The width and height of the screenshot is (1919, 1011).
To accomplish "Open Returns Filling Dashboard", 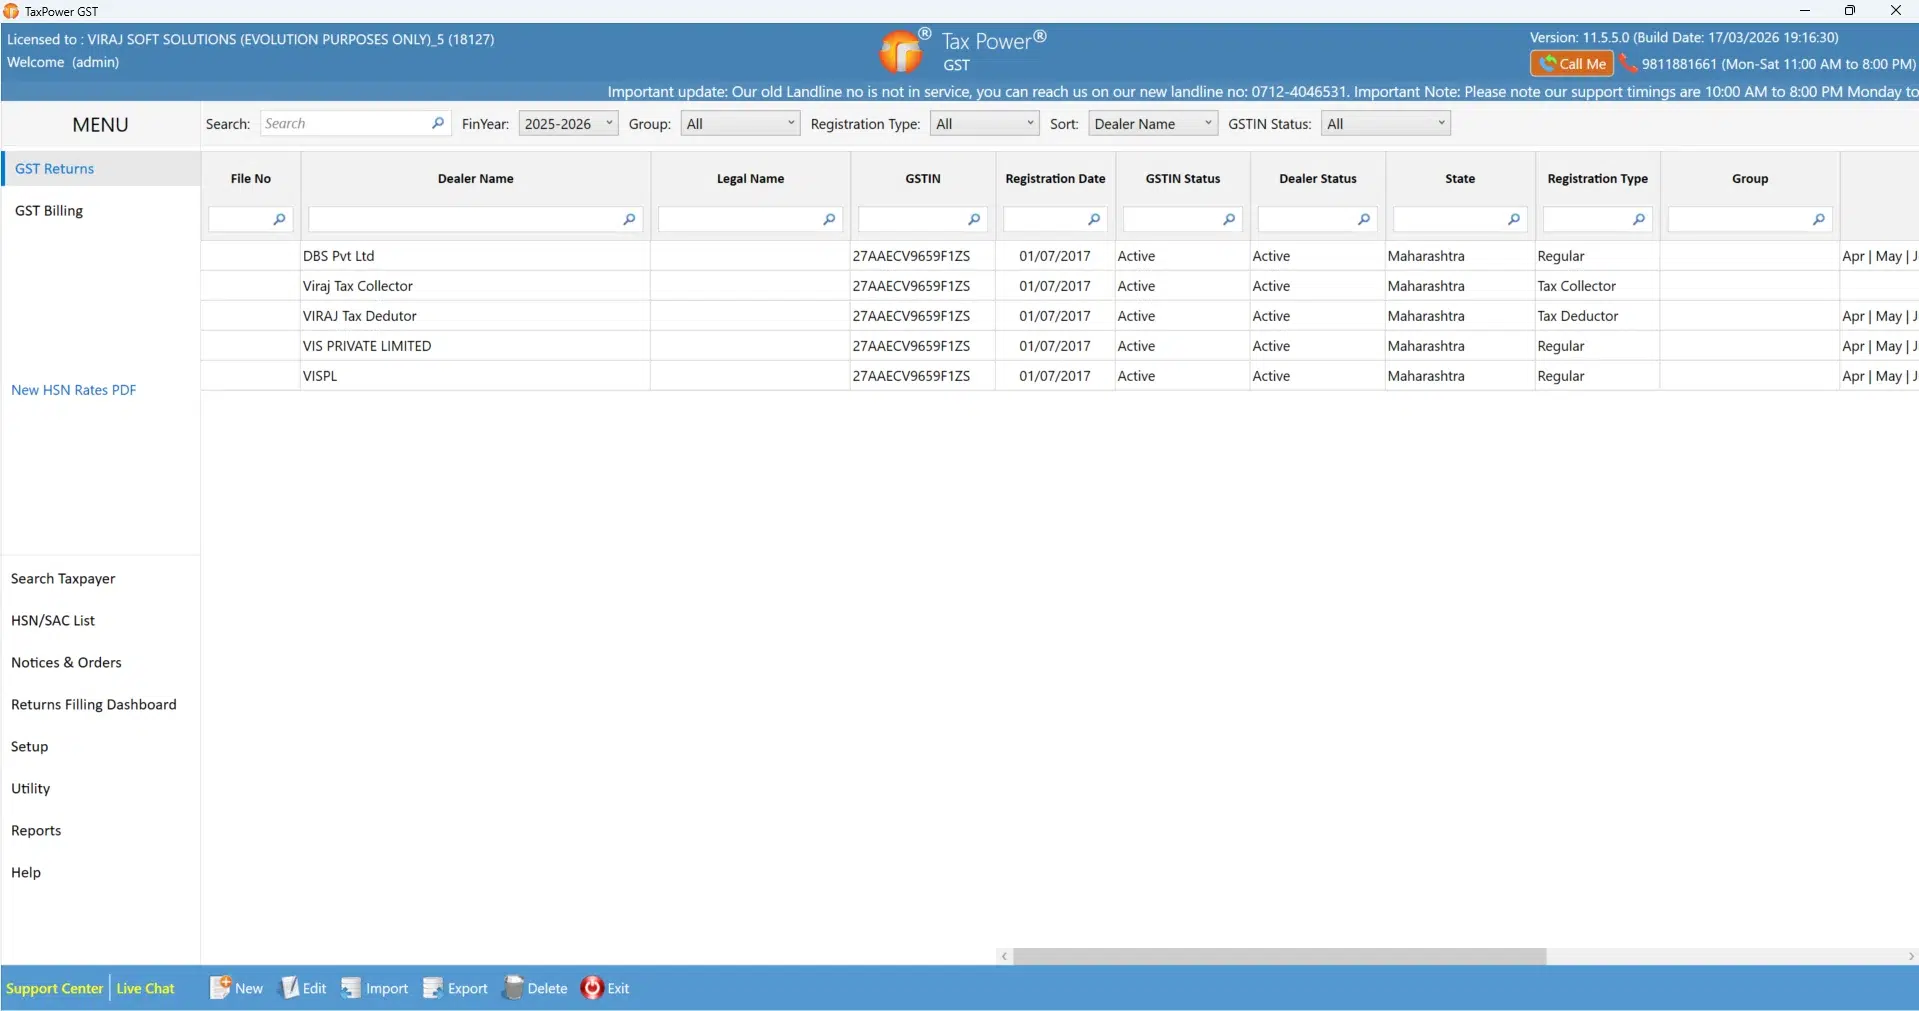I will tap(94, 705).
